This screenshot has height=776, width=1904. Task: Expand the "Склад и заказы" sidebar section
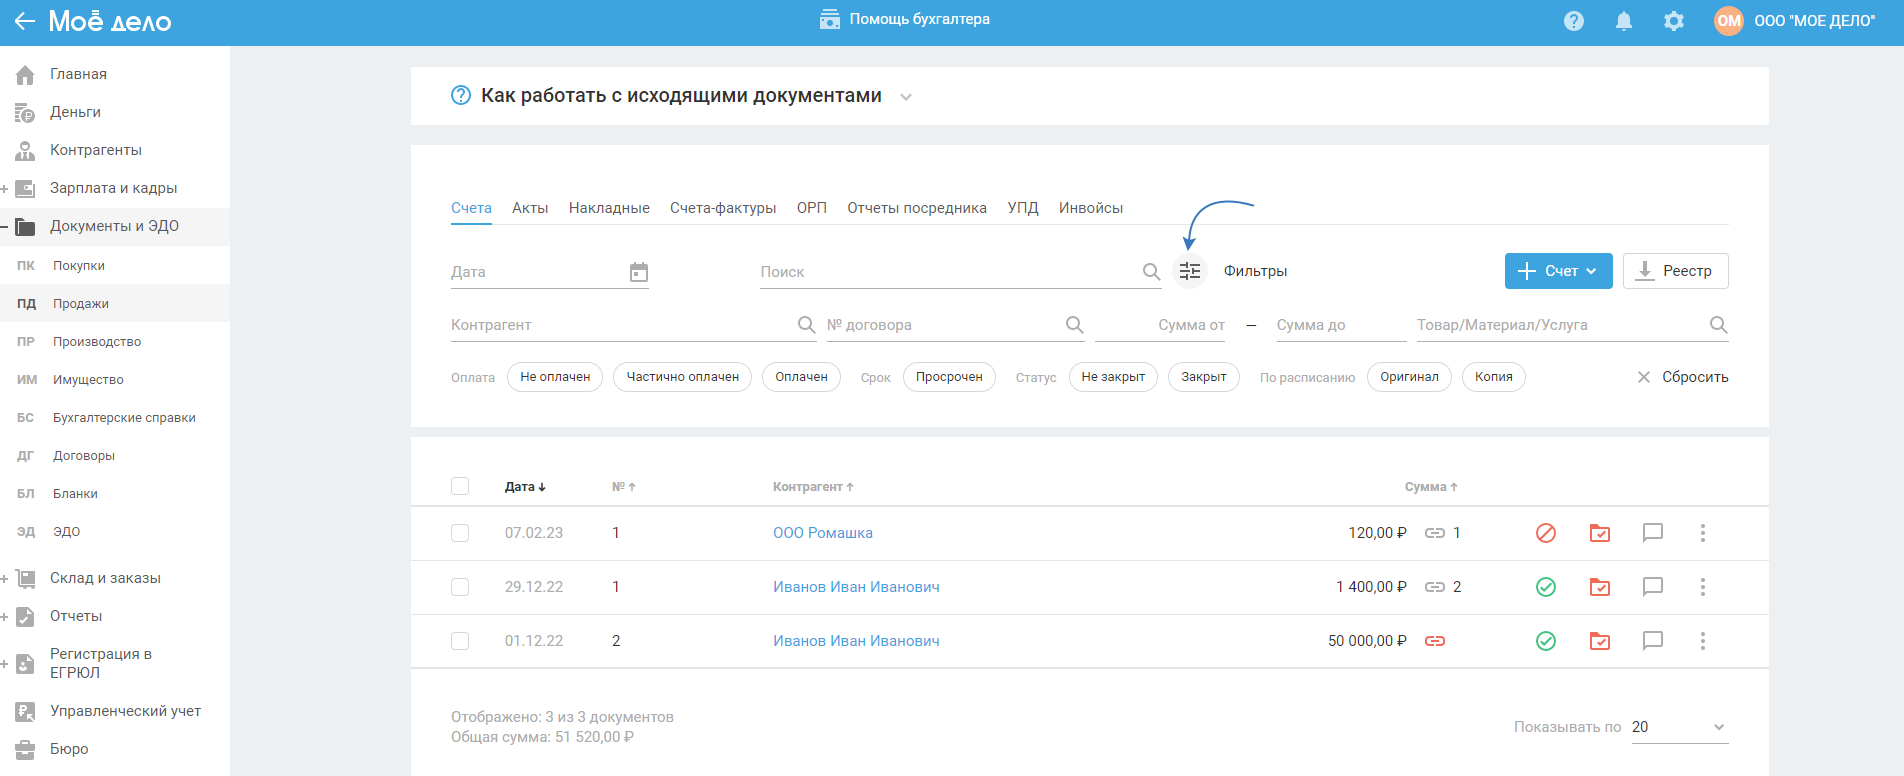point(5,578)
